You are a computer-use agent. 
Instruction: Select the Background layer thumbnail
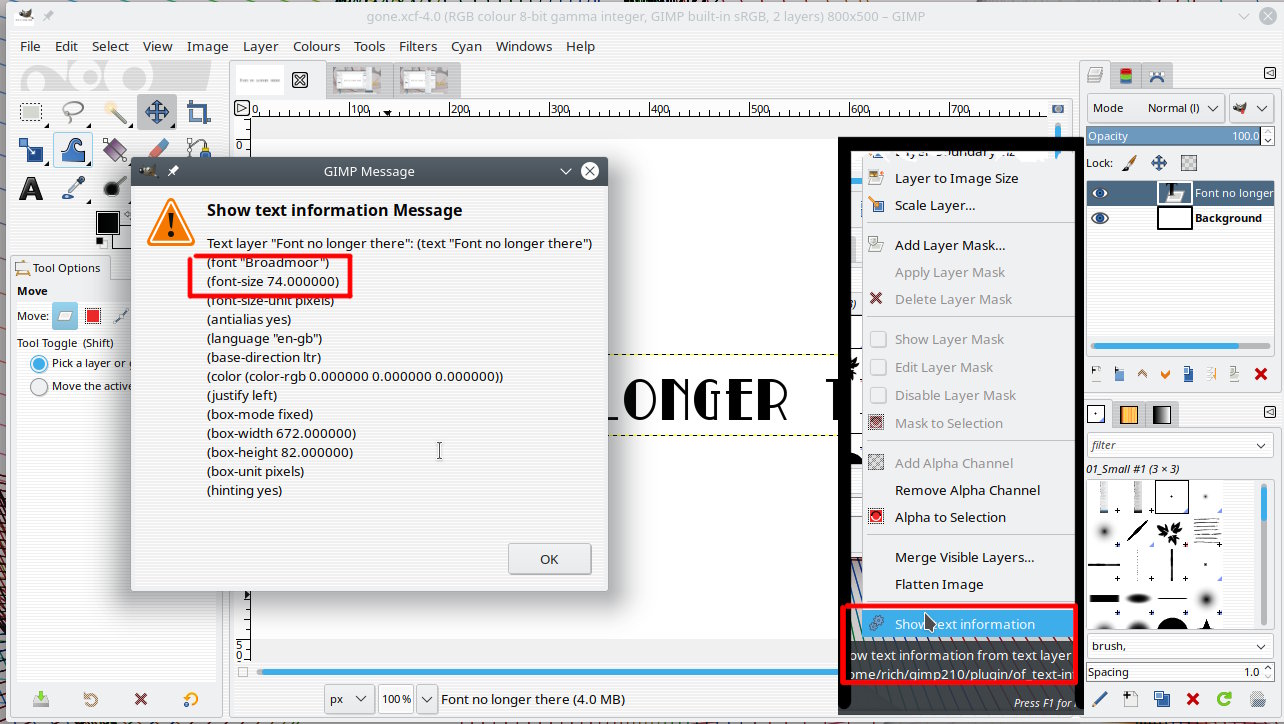pos(1174,218)
